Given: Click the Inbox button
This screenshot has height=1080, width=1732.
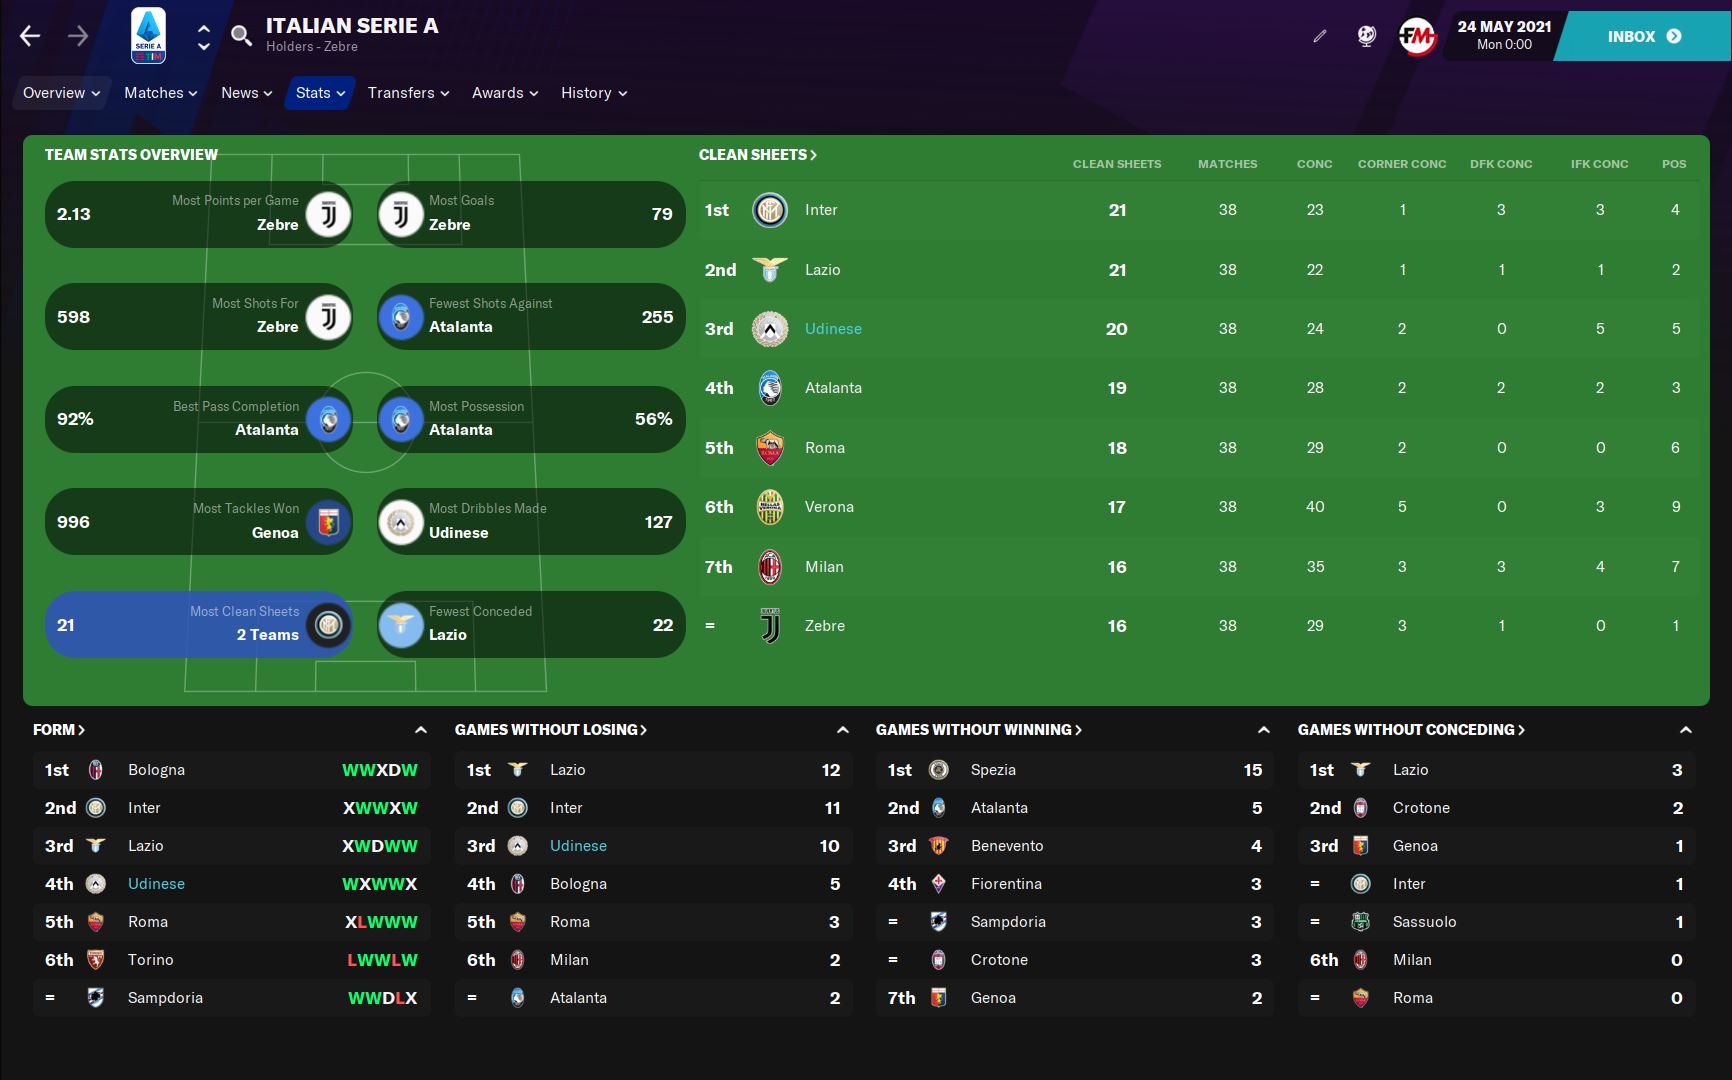Looking at the screenshot, I should 1644,36.
